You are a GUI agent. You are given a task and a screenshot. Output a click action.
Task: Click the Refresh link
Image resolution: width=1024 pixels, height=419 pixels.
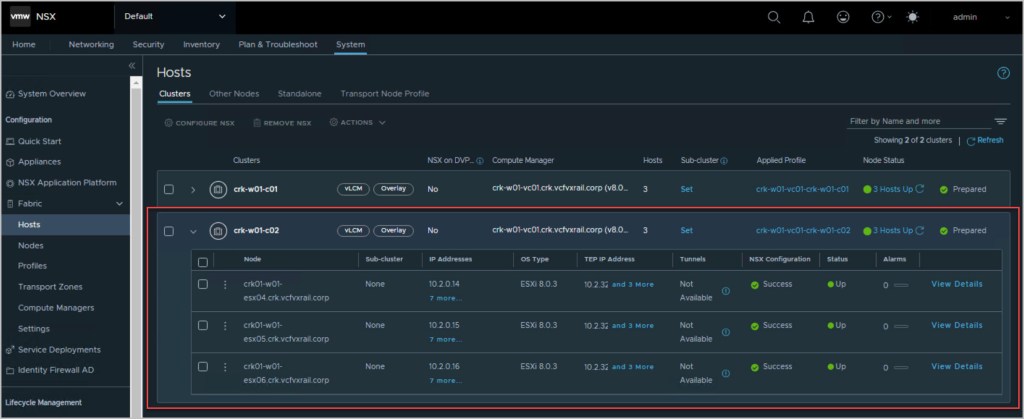click(988, 140)
